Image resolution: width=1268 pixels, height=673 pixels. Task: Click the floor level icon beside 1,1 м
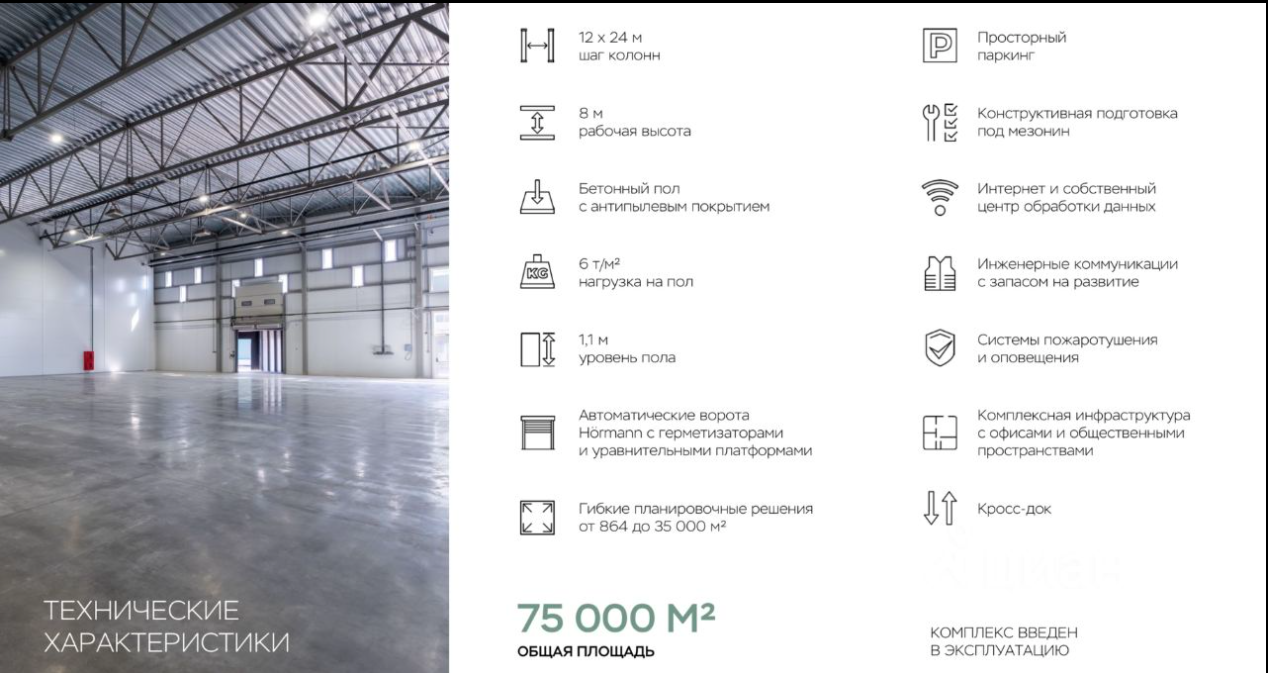537,349
